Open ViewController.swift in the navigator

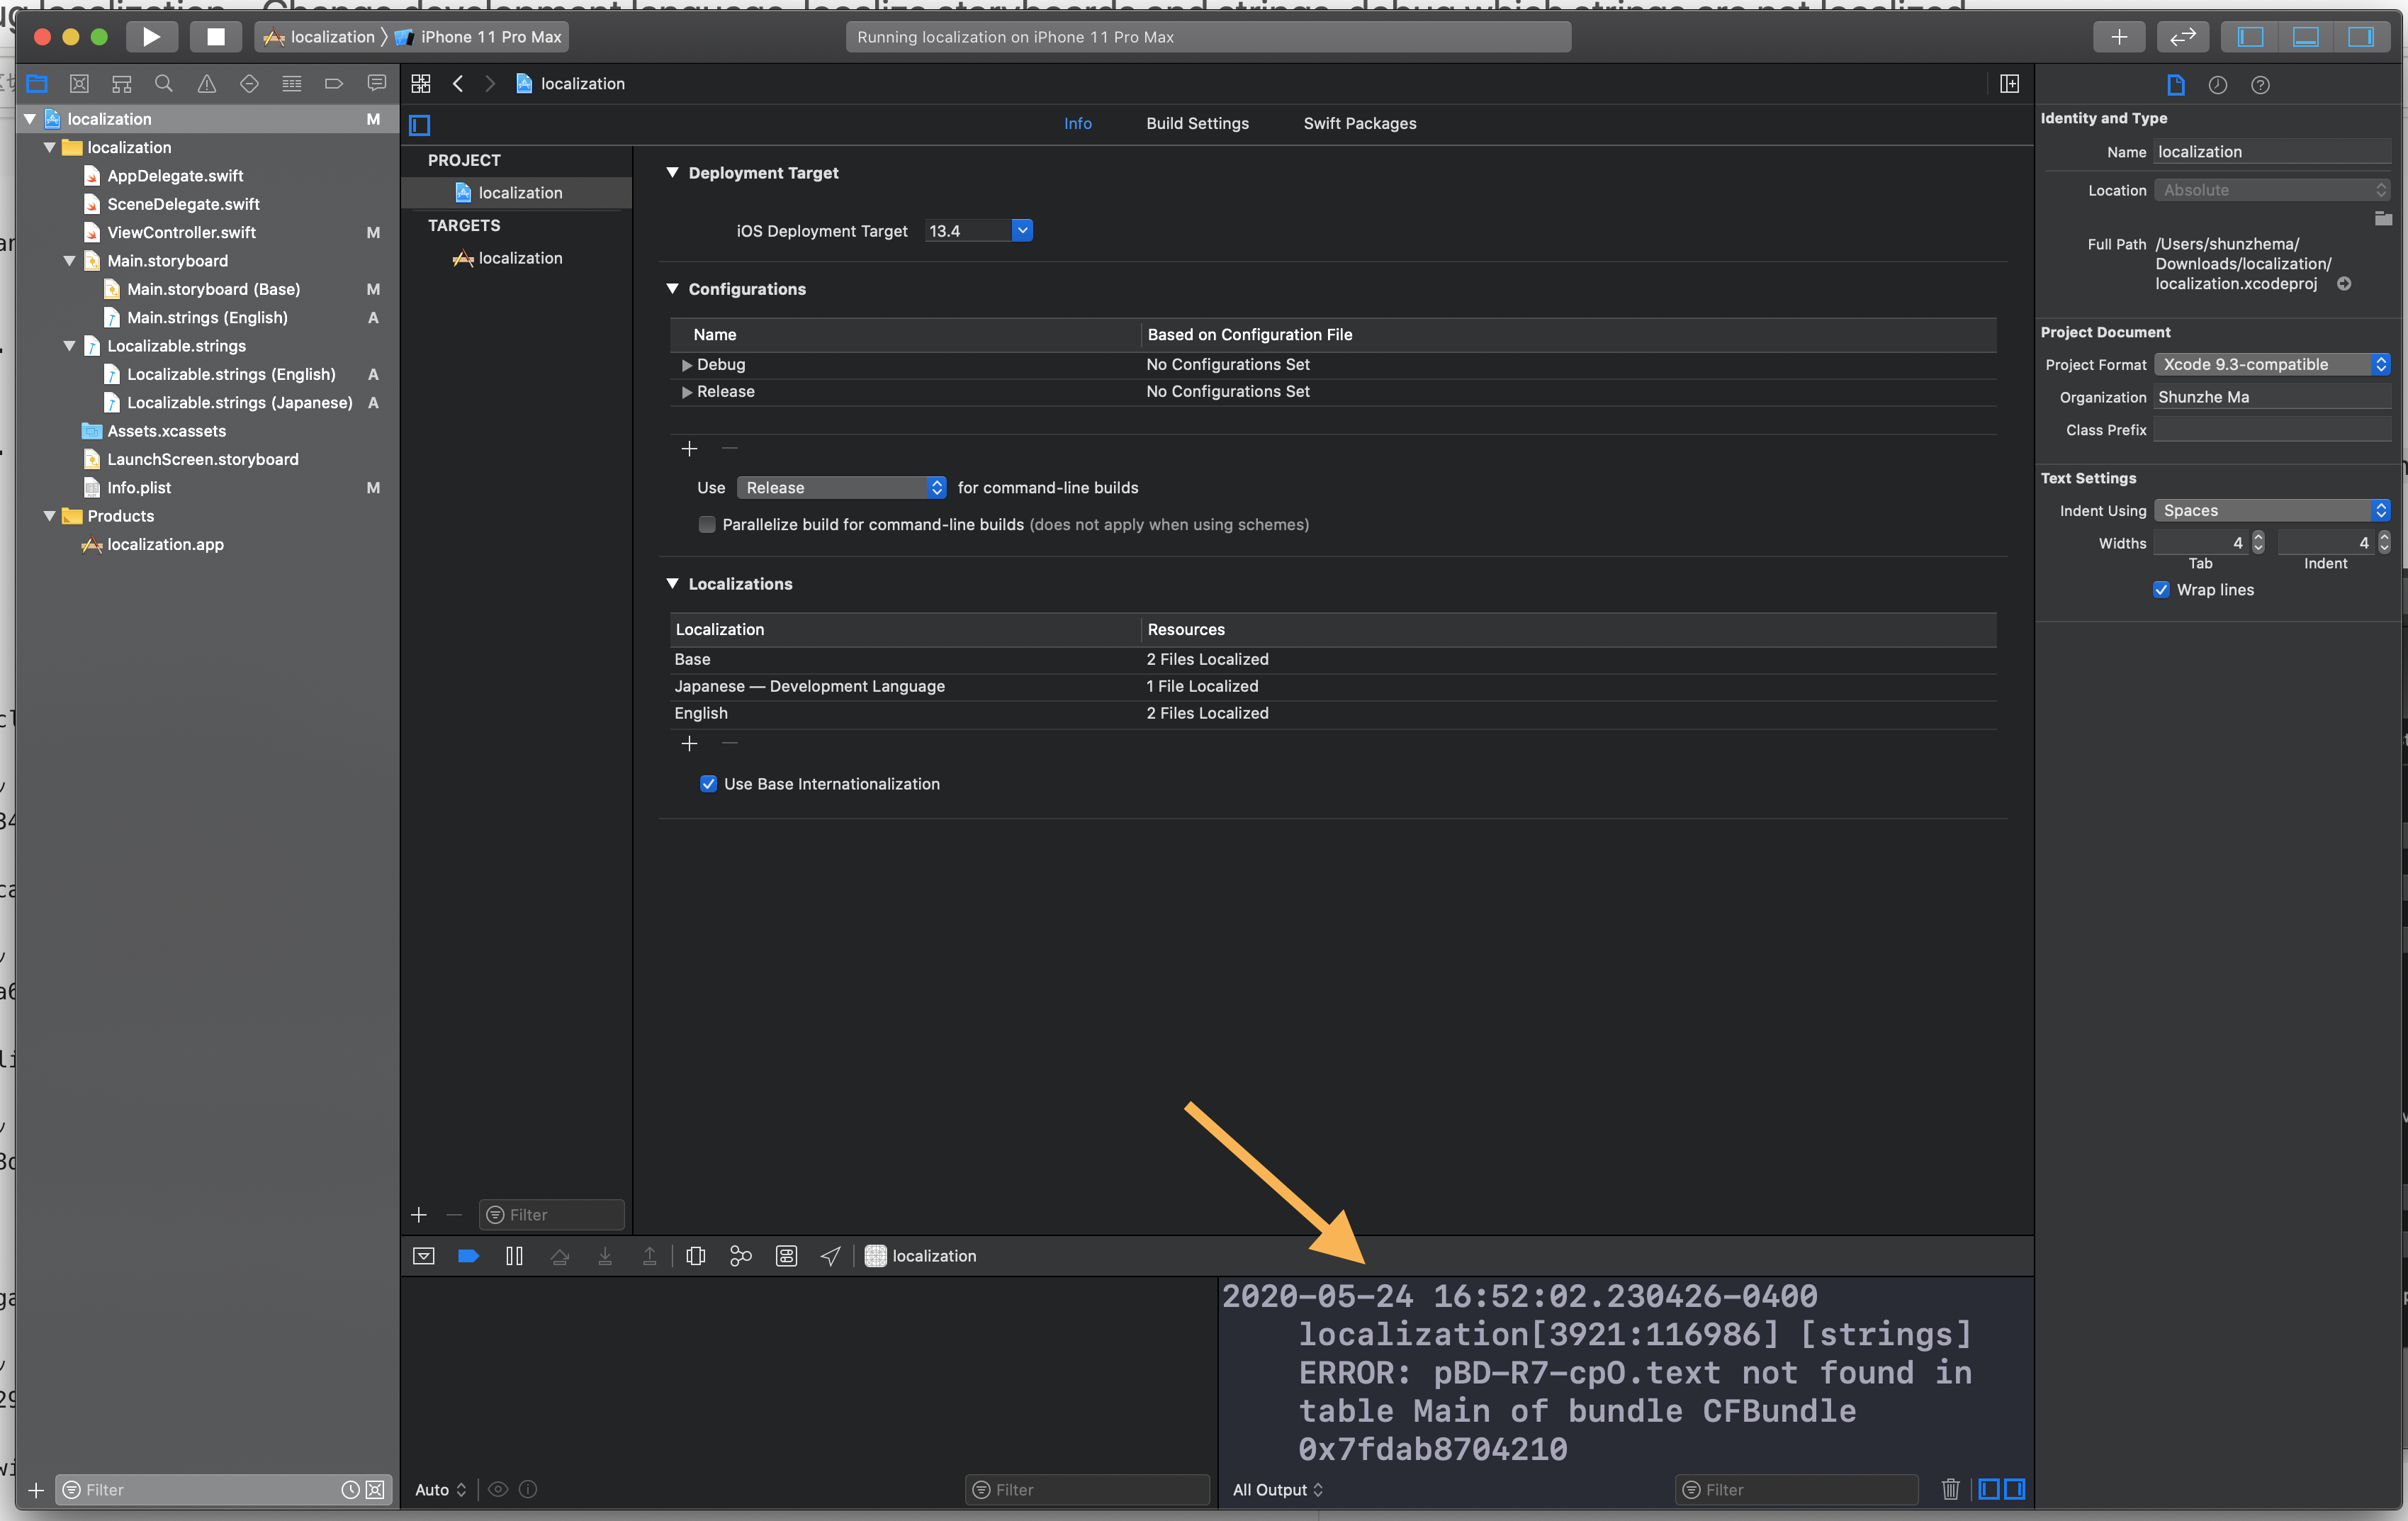pyautogui.click(x=181, y=232)
